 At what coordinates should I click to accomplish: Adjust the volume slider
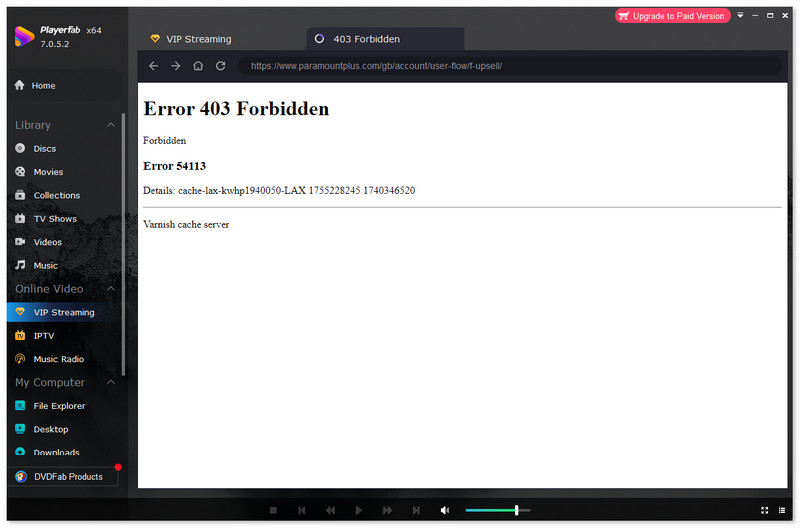(498, 510)
